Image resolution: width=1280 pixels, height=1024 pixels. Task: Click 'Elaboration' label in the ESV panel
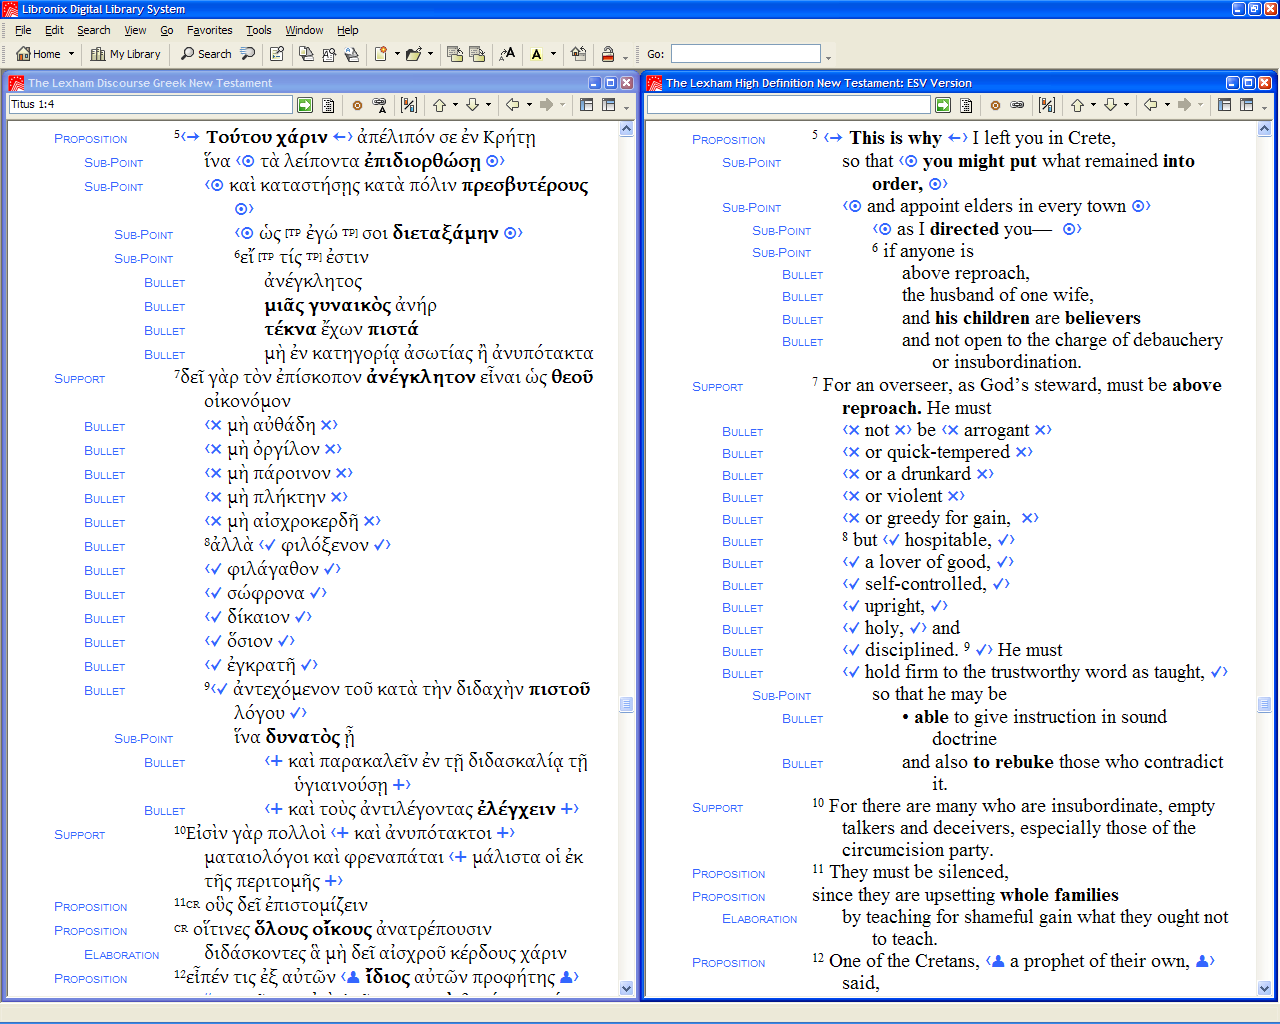[x=760, y=919]
